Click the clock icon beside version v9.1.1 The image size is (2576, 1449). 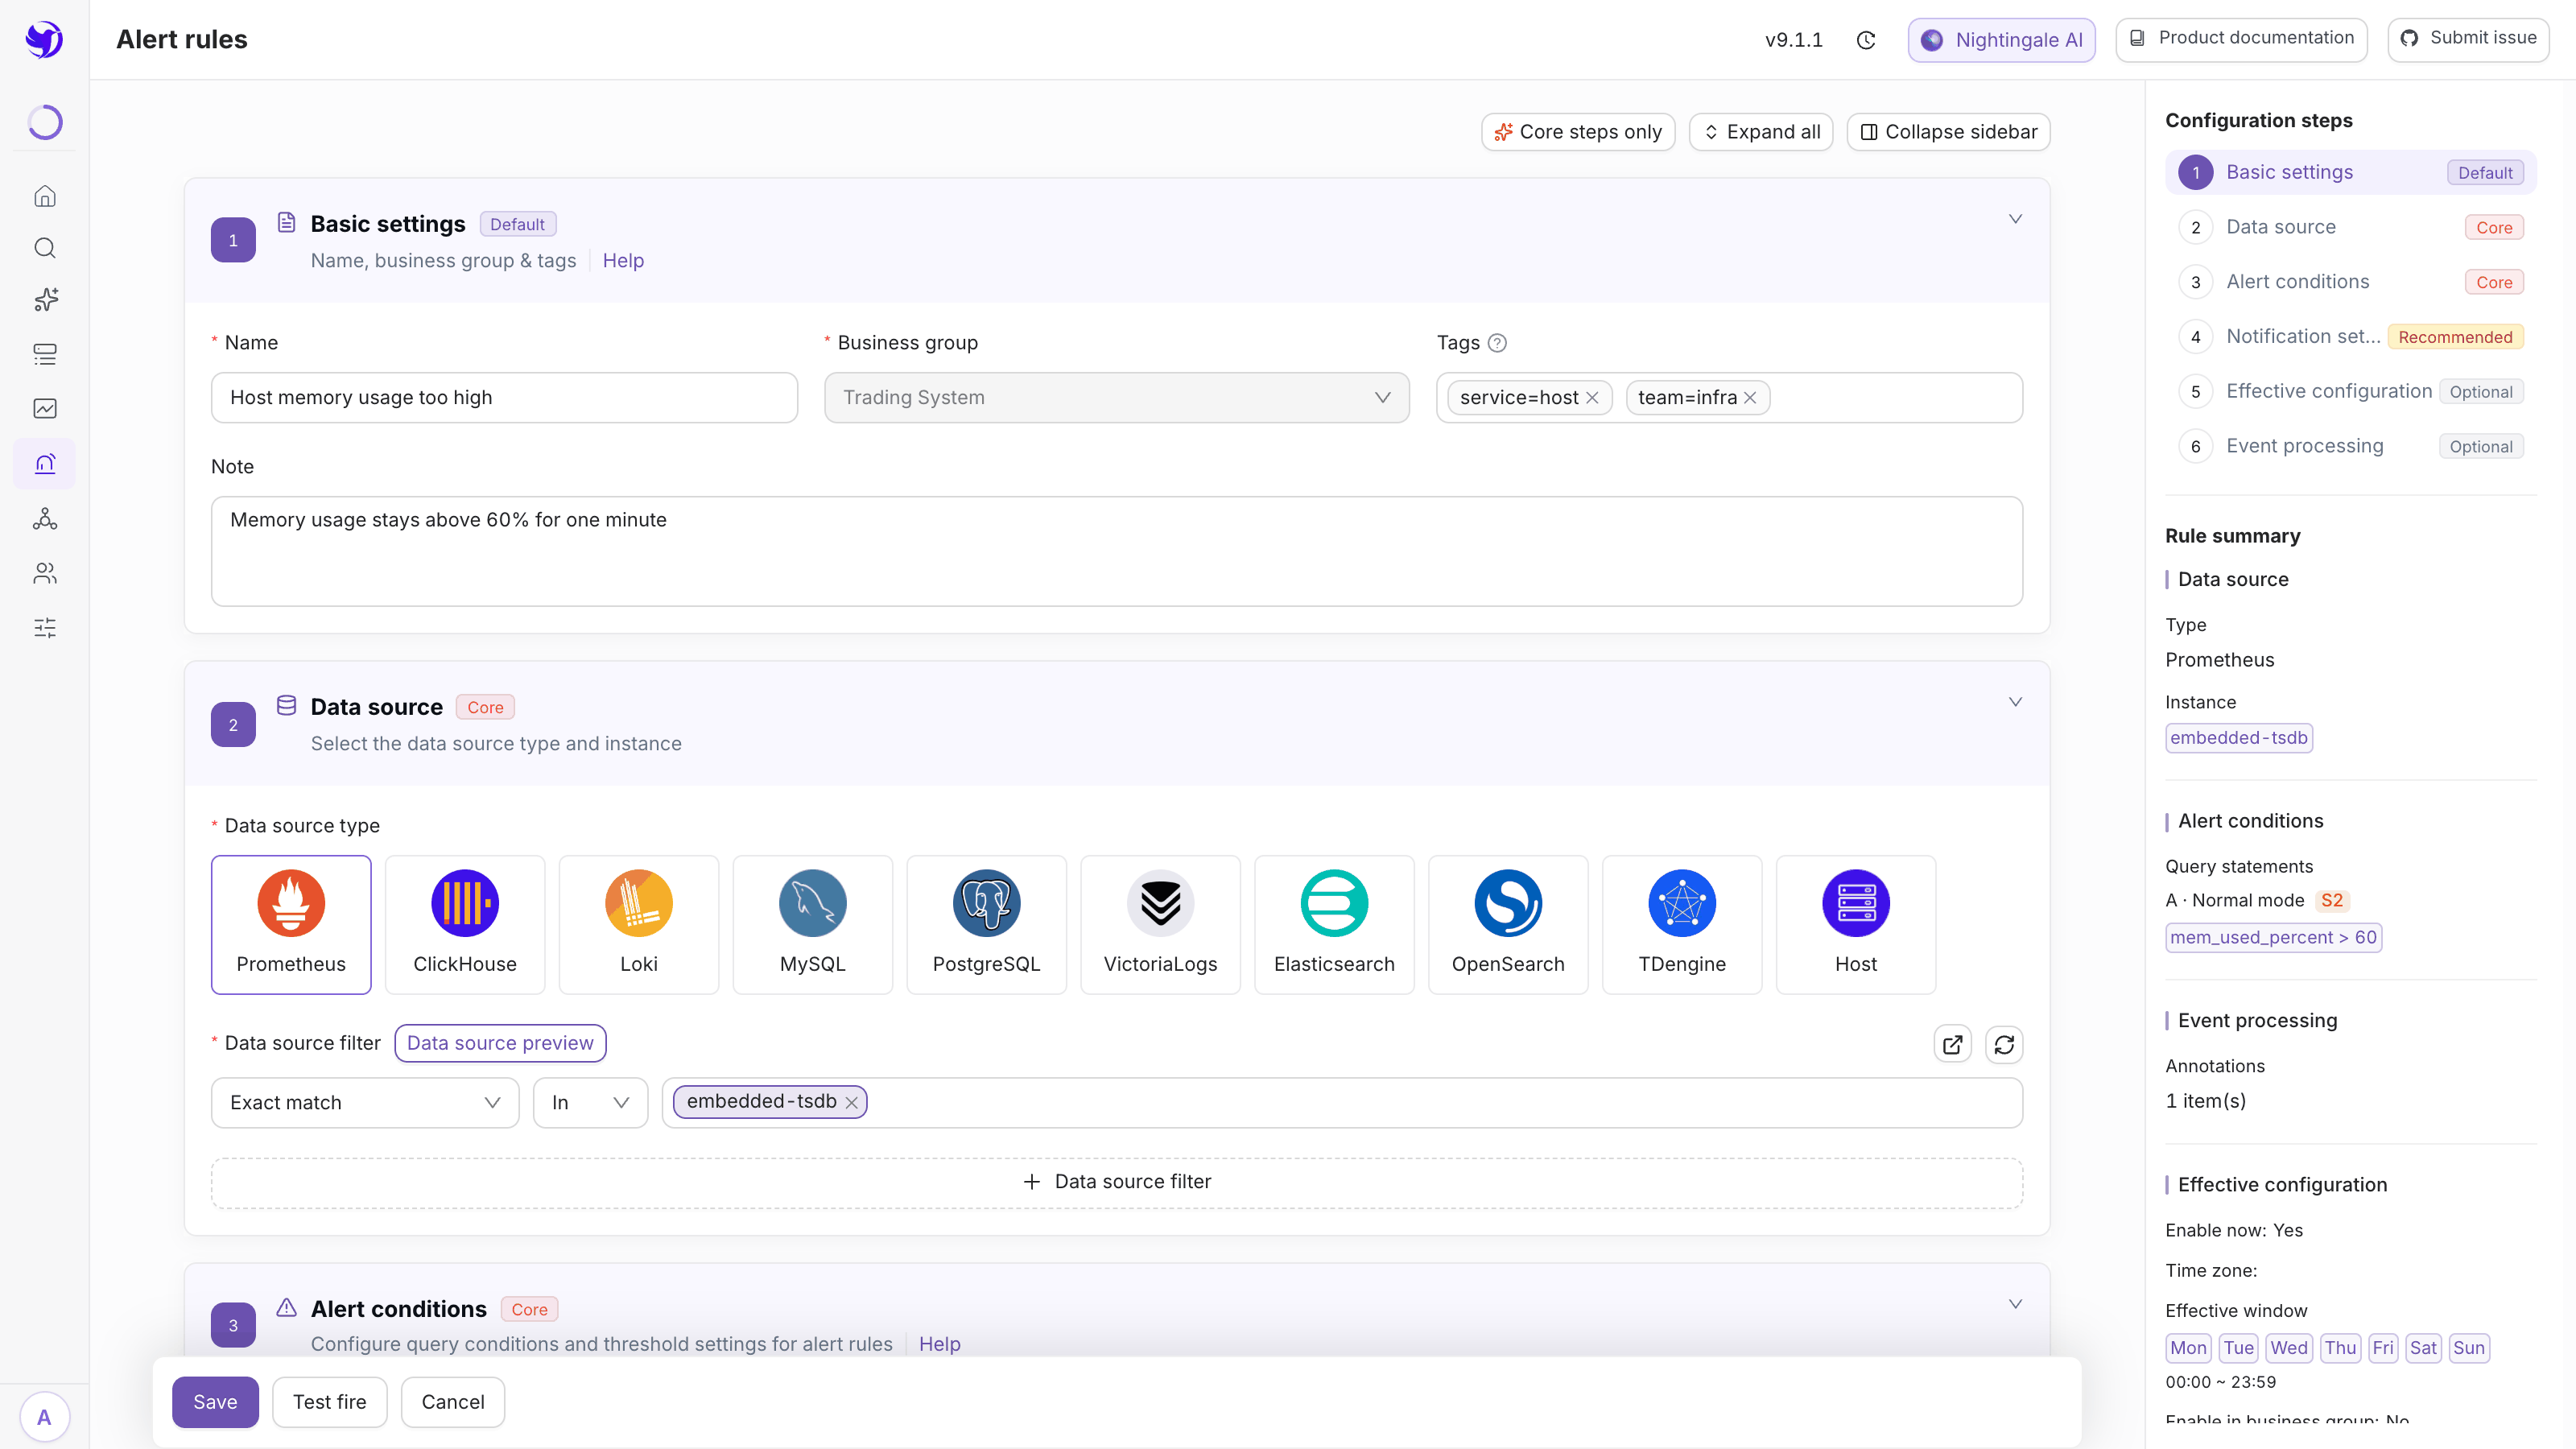(x=1866, y=40)
